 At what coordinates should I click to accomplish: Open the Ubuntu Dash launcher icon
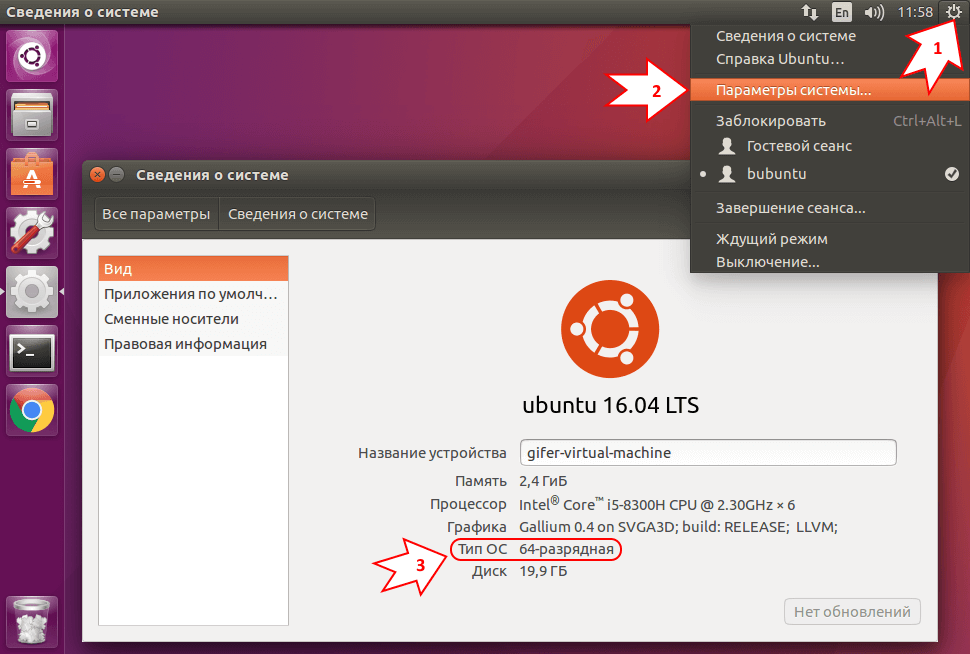[x=31, y=55]
